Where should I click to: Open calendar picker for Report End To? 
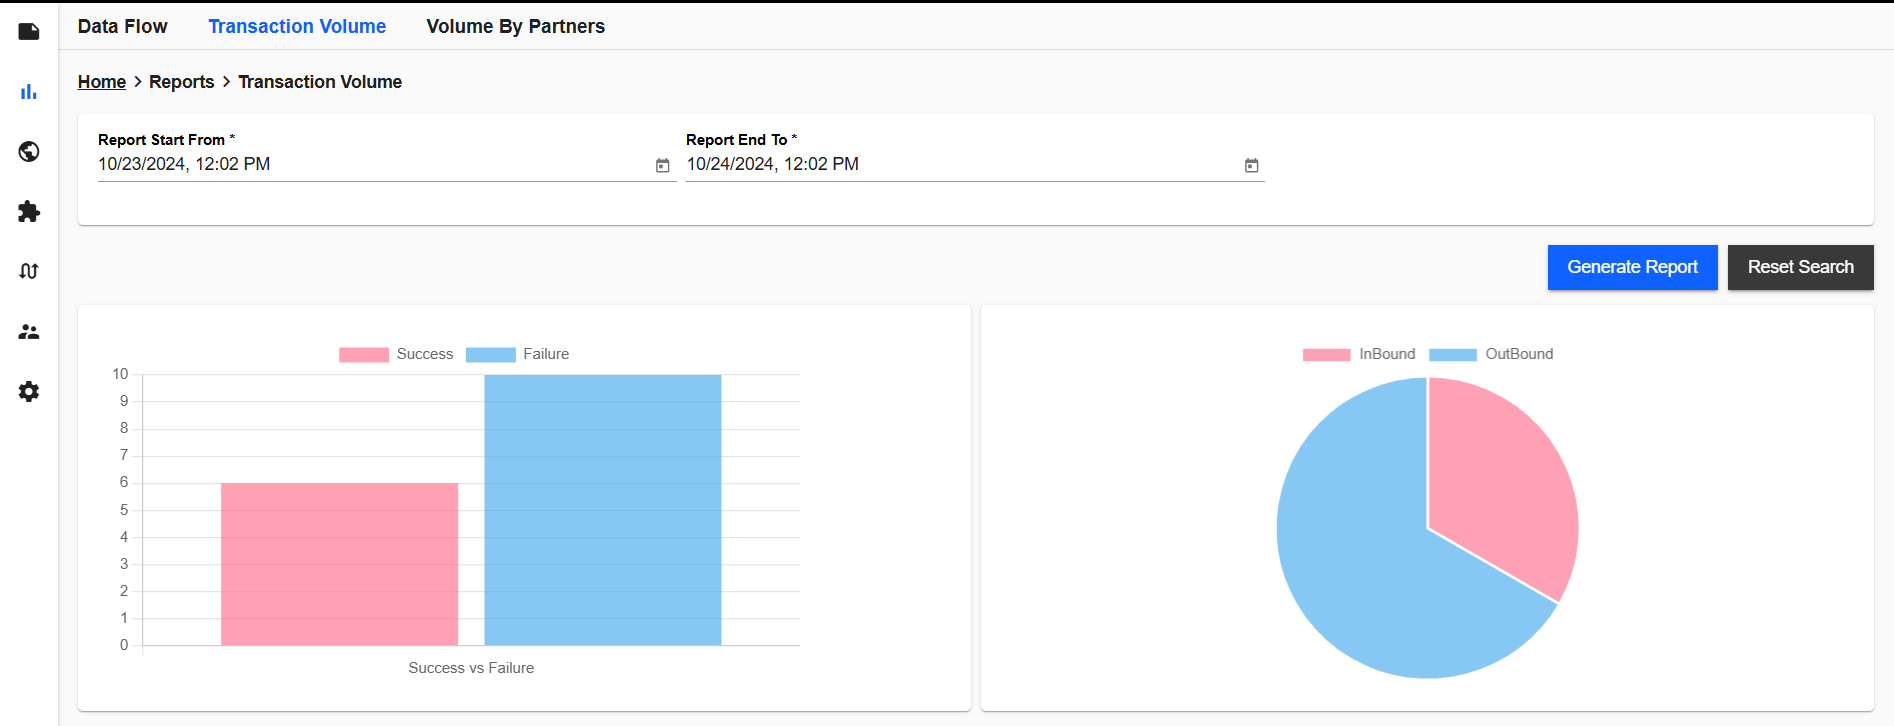pos(1251,165)
